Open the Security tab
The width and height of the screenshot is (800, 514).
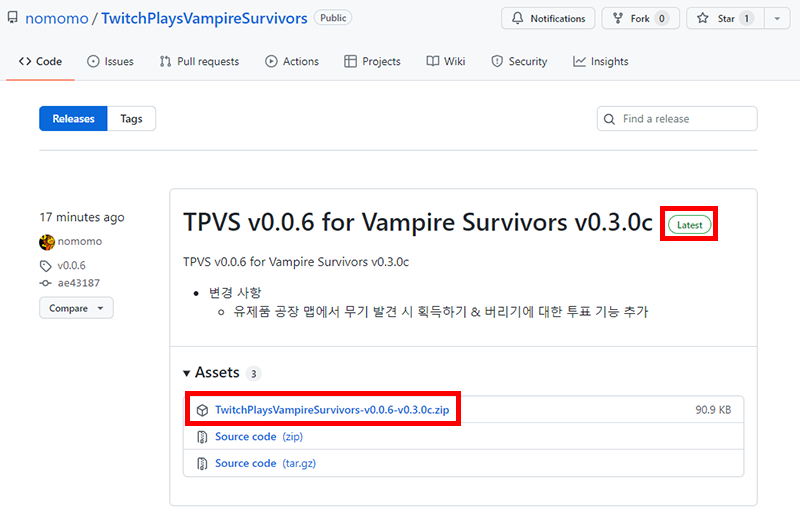[x=519, y=61]
